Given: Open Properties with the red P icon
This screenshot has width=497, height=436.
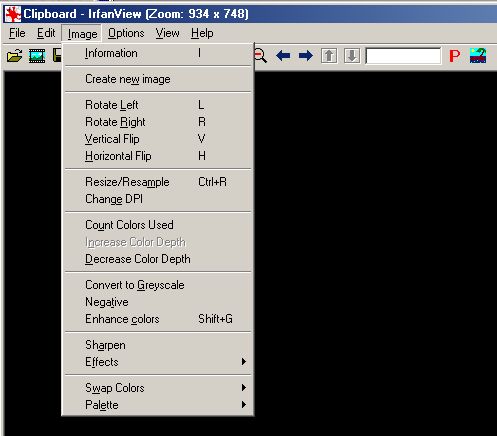Looking at the screenshot, I should pos(454,56).
